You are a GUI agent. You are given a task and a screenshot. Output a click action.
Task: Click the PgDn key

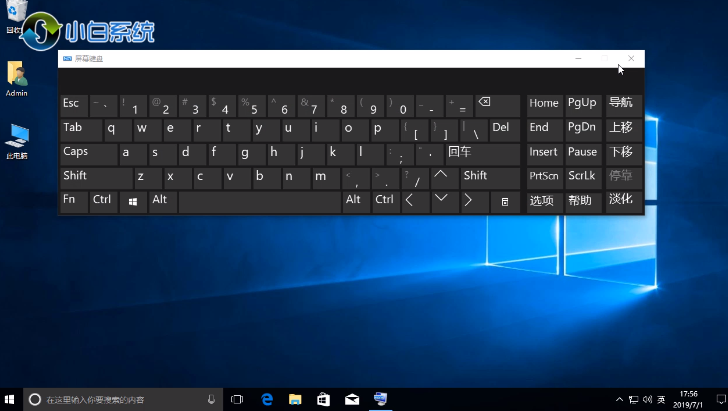pyautogui.click(x=583, y=130)
